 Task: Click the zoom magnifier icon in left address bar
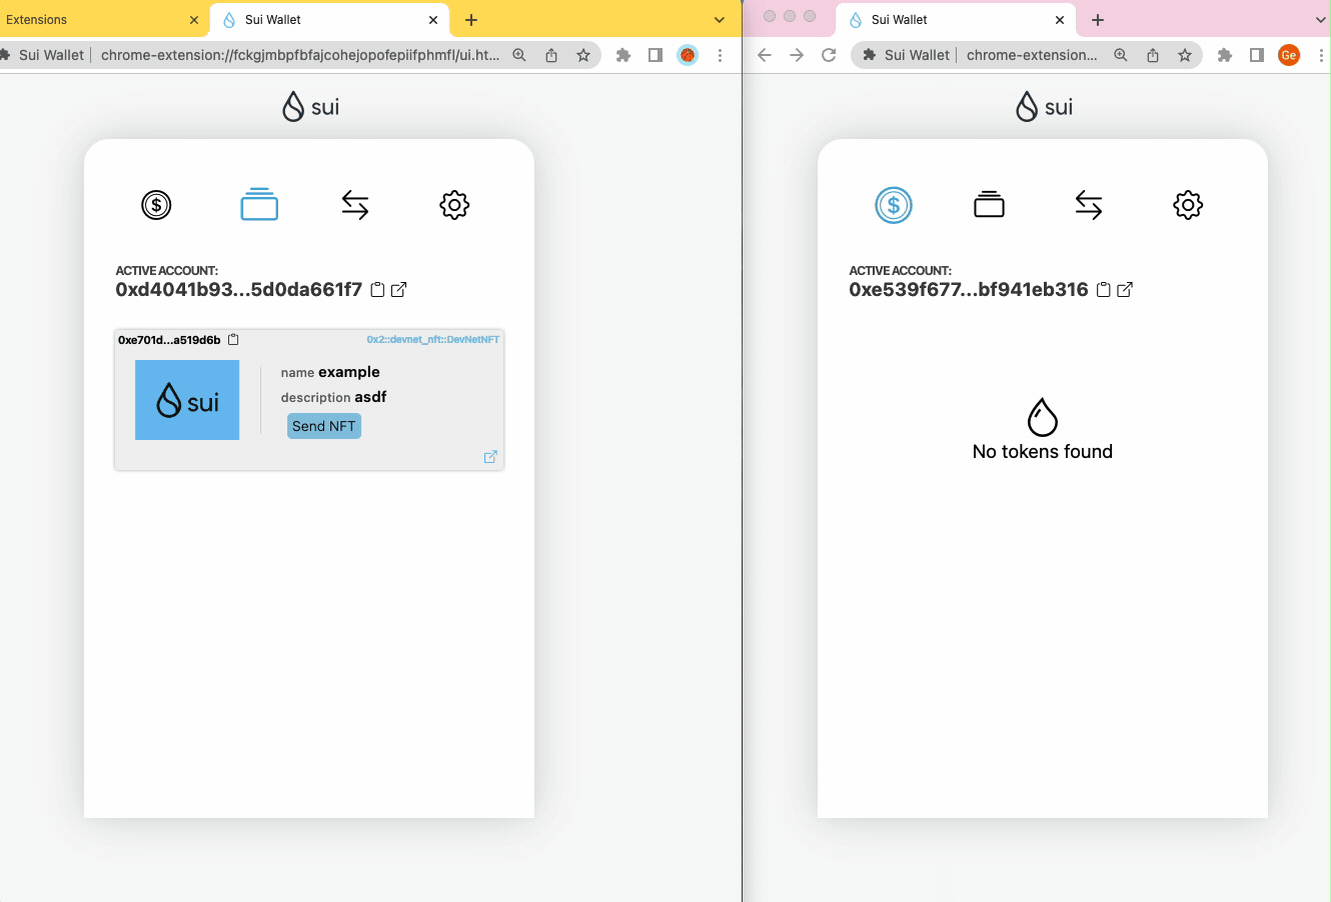tap(519, 55)
